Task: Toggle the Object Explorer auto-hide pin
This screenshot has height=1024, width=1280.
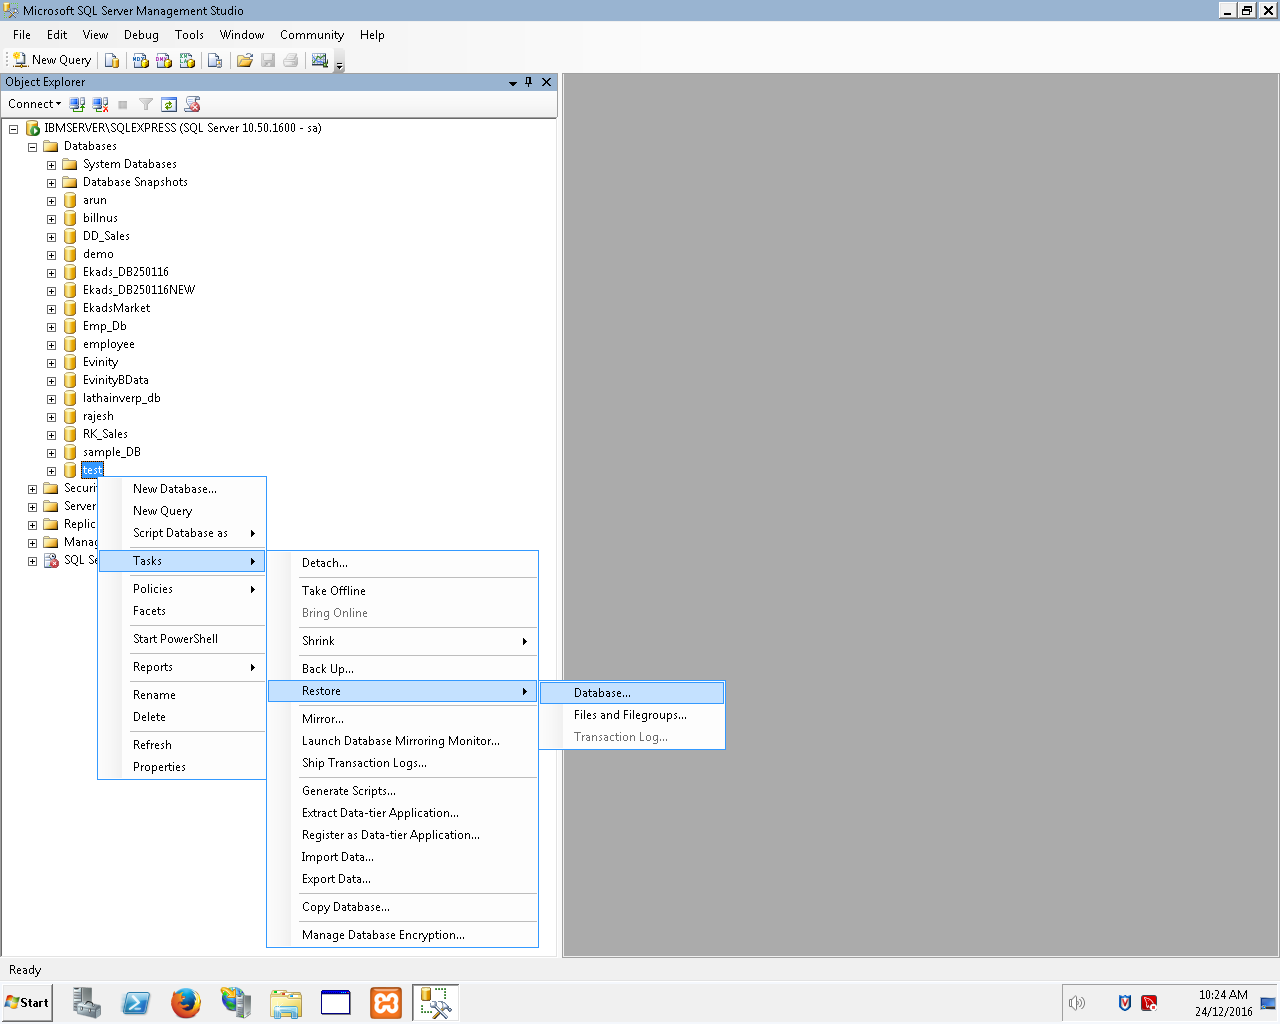Action: click(529, 82)
